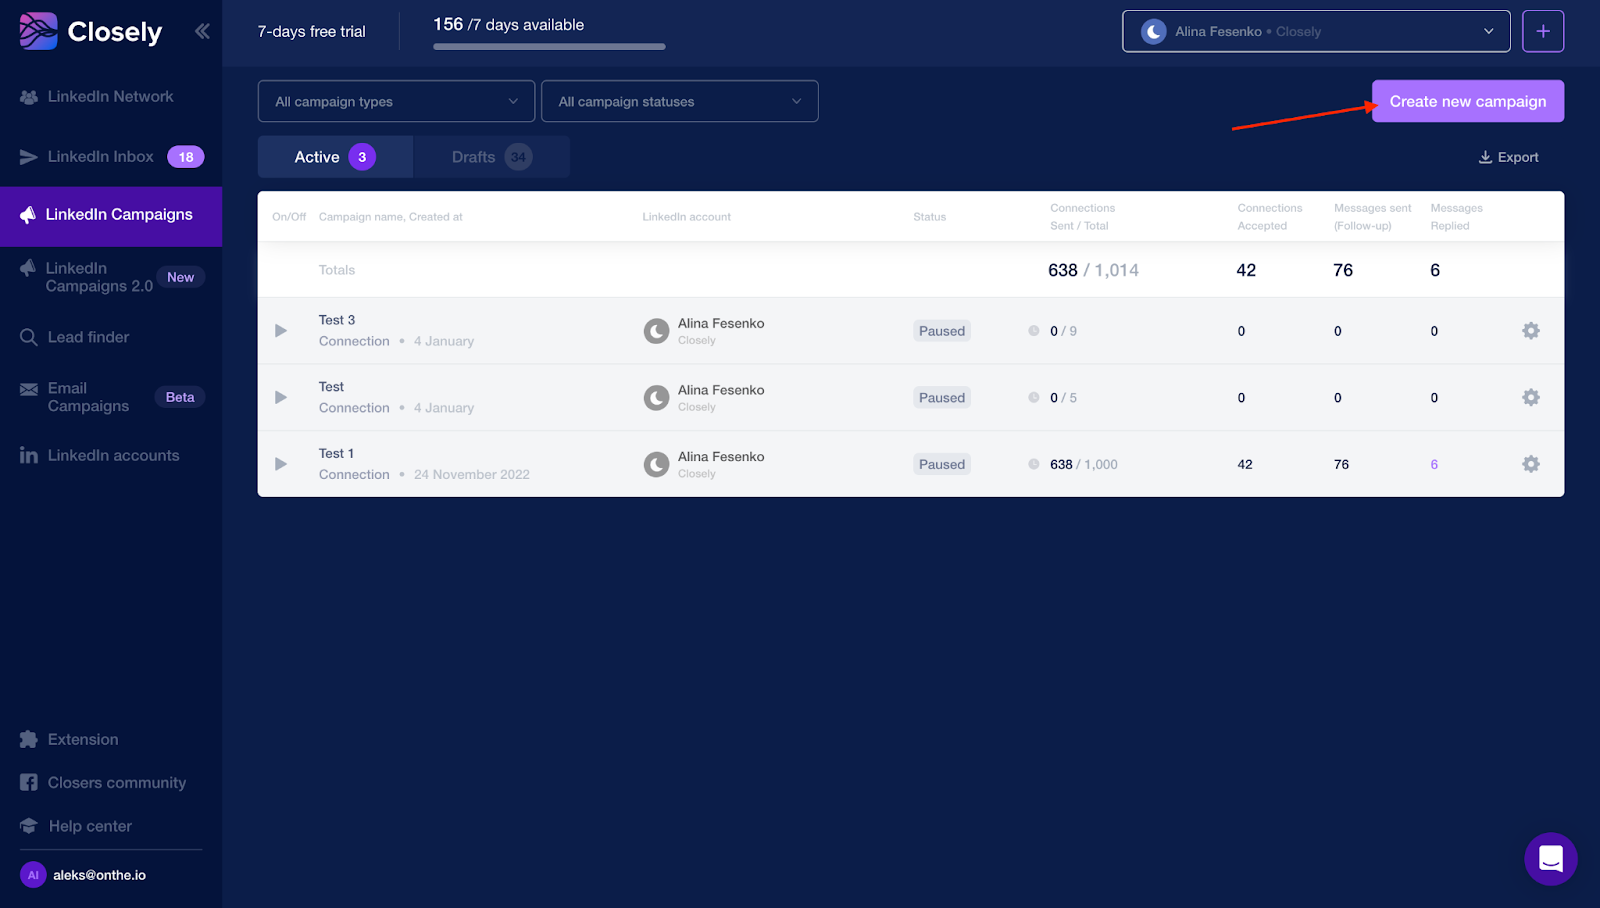Click the Campaign name, Created at column header
Screen dimensions: 1600x908
click(x=391, y=217)
